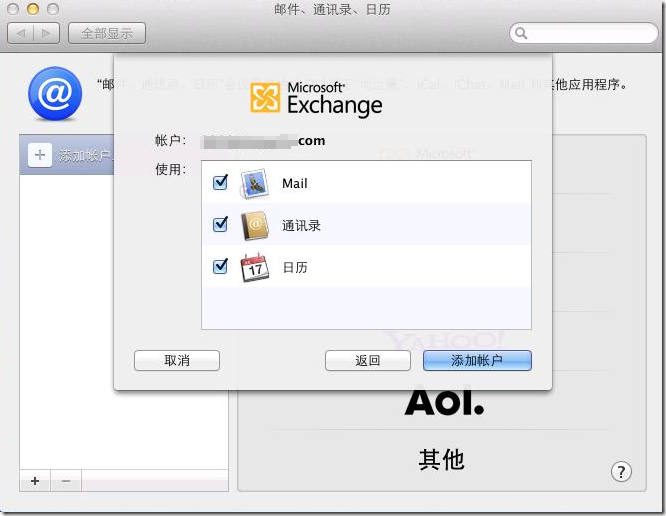
Task: Click minus button below account list
Action: click(x=66, y=481)
